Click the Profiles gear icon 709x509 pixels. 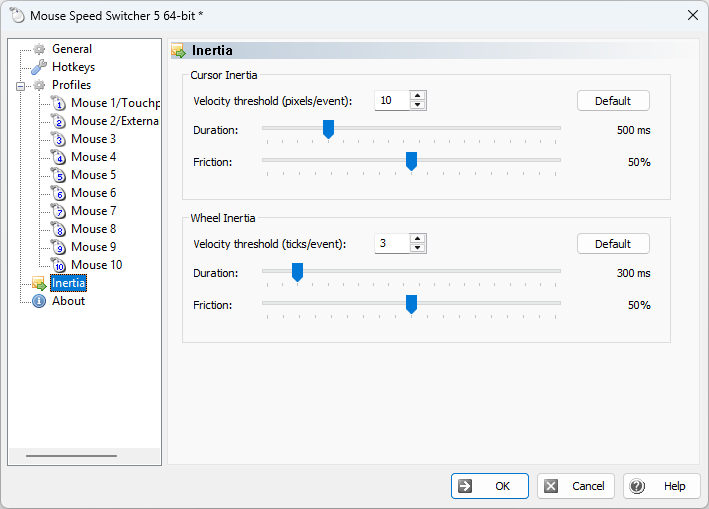39,85
